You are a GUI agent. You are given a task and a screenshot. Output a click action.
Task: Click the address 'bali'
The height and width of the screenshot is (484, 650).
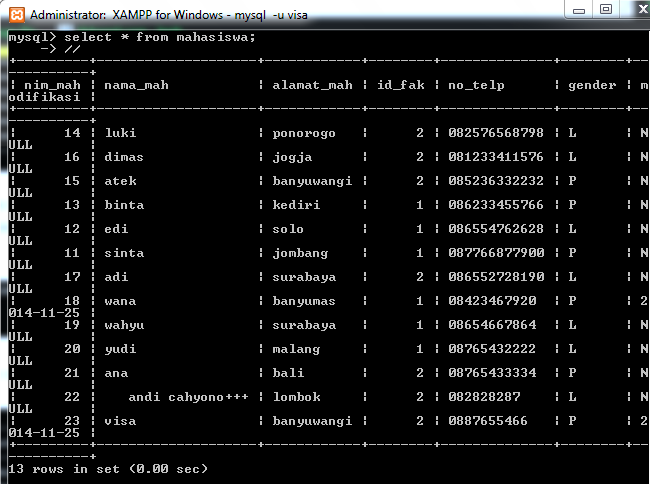(288, 373)
